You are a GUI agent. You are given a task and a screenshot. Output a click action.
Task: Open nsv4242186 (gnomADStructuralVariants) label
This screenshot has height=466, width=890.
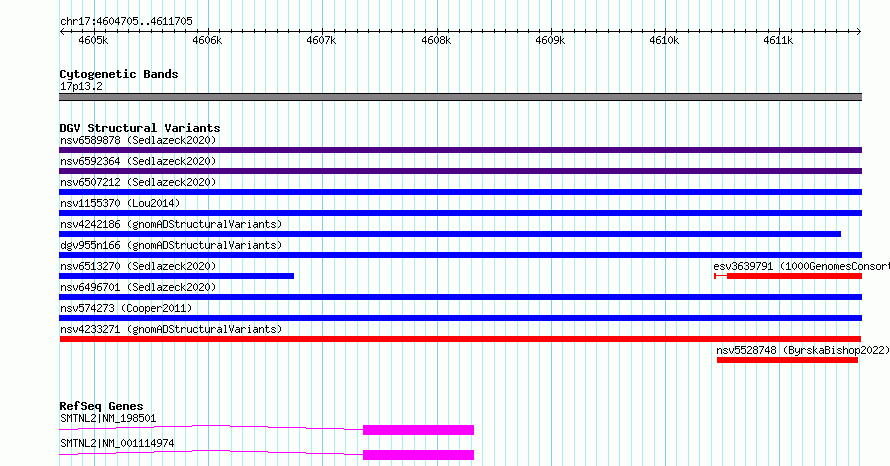(171, 224)
